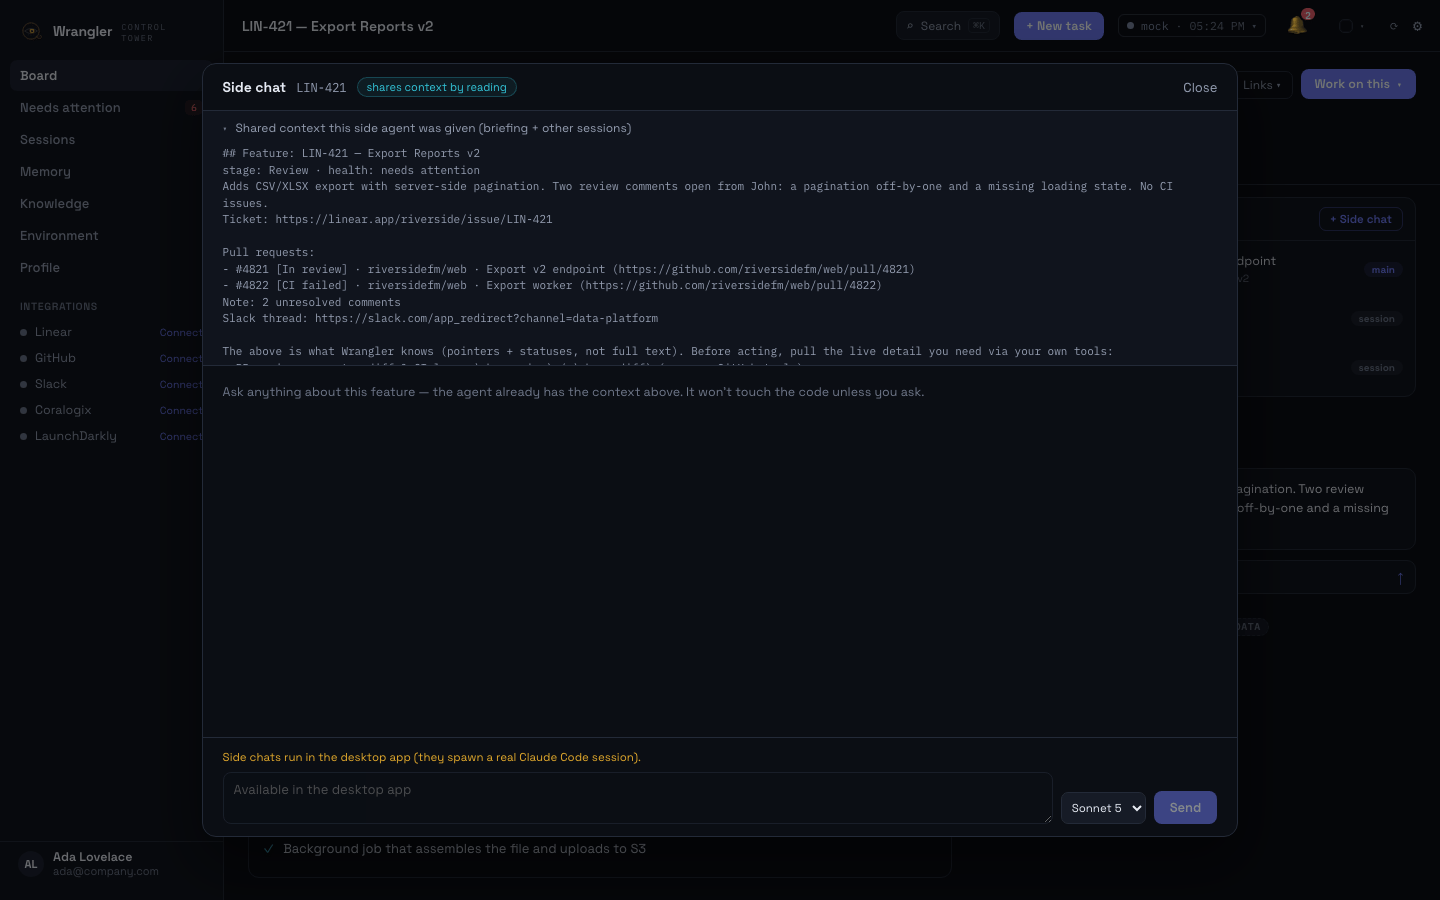
Task: Click the Search field in top bar
Action: (x=948, y=26)
